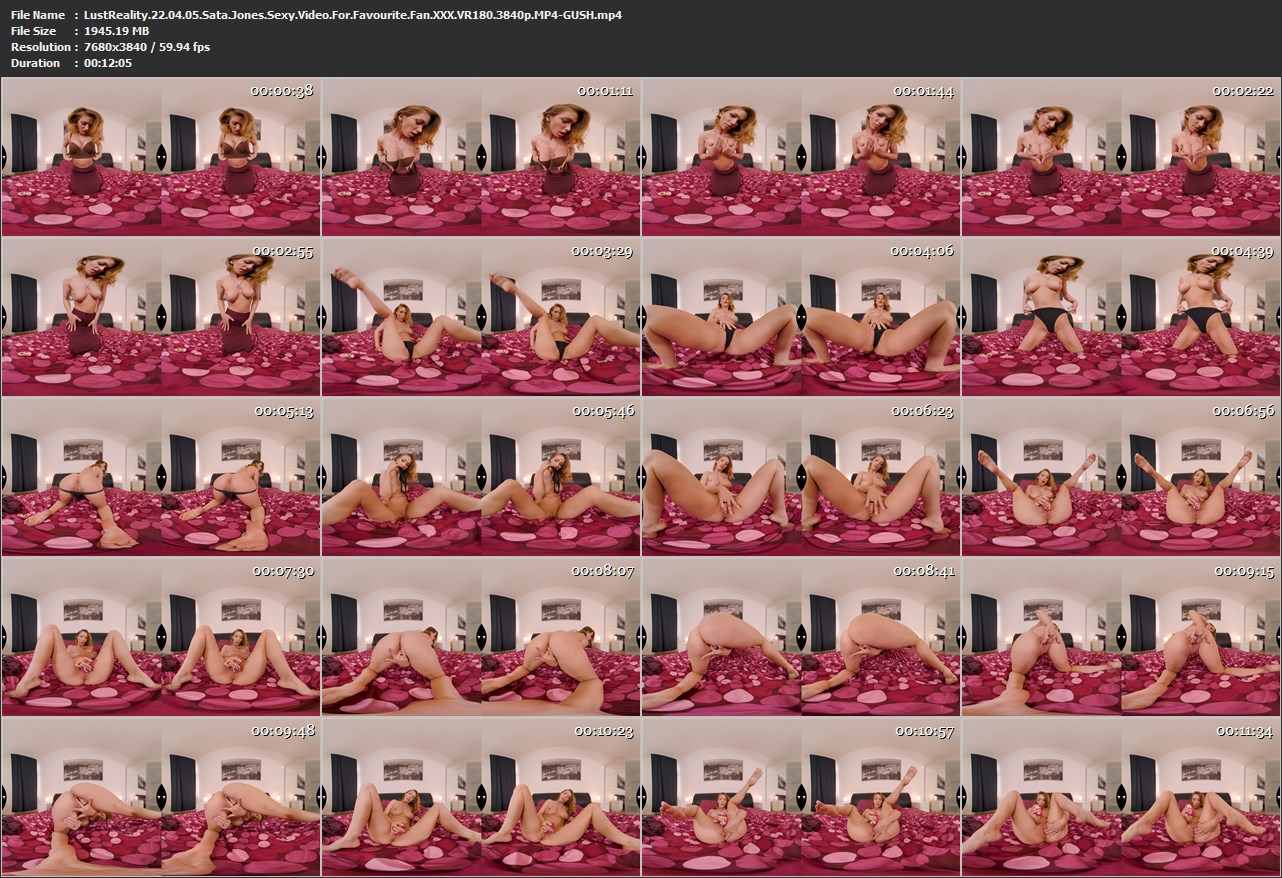
Task: Click the 'File Name' label
Action: 38,15
